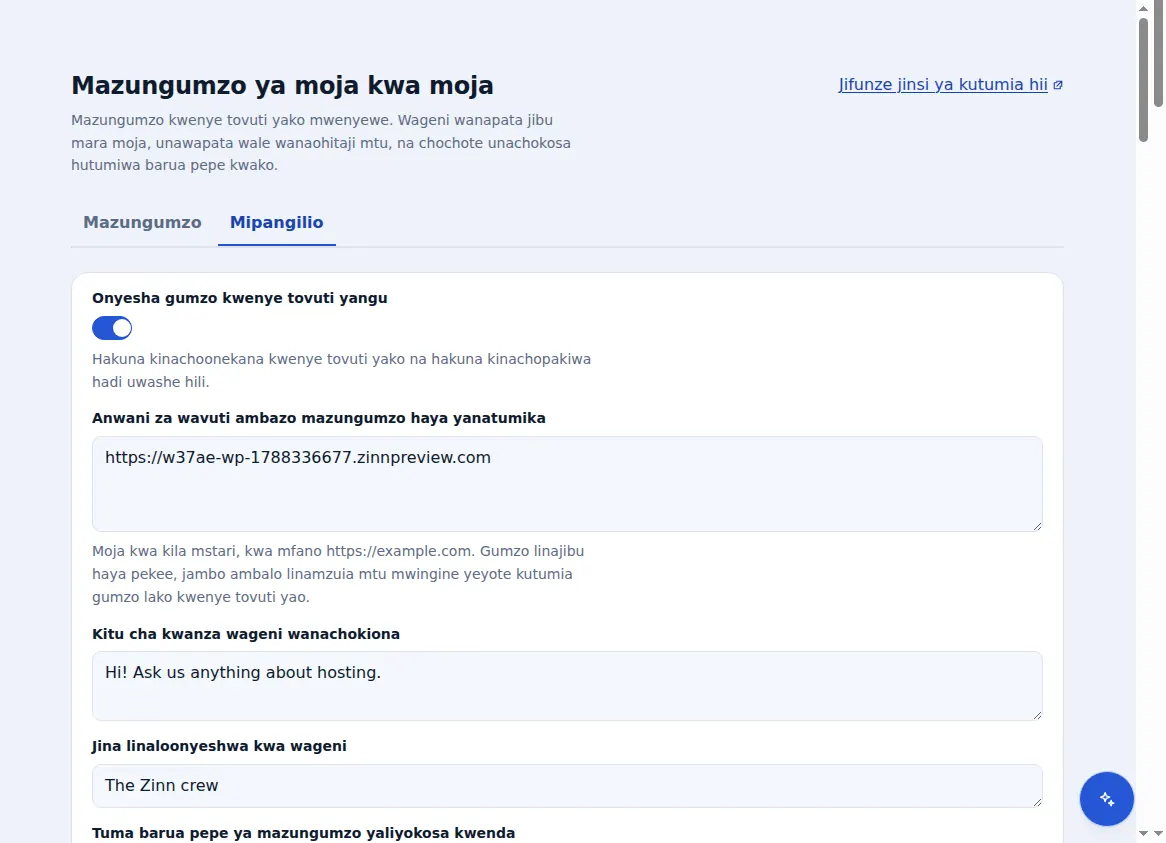Screen dimensions: 1166x843
Task: Click the label Jina linaloonyeshwa kwa wageni
Action: pyautogui.click(x=219, y=746)
